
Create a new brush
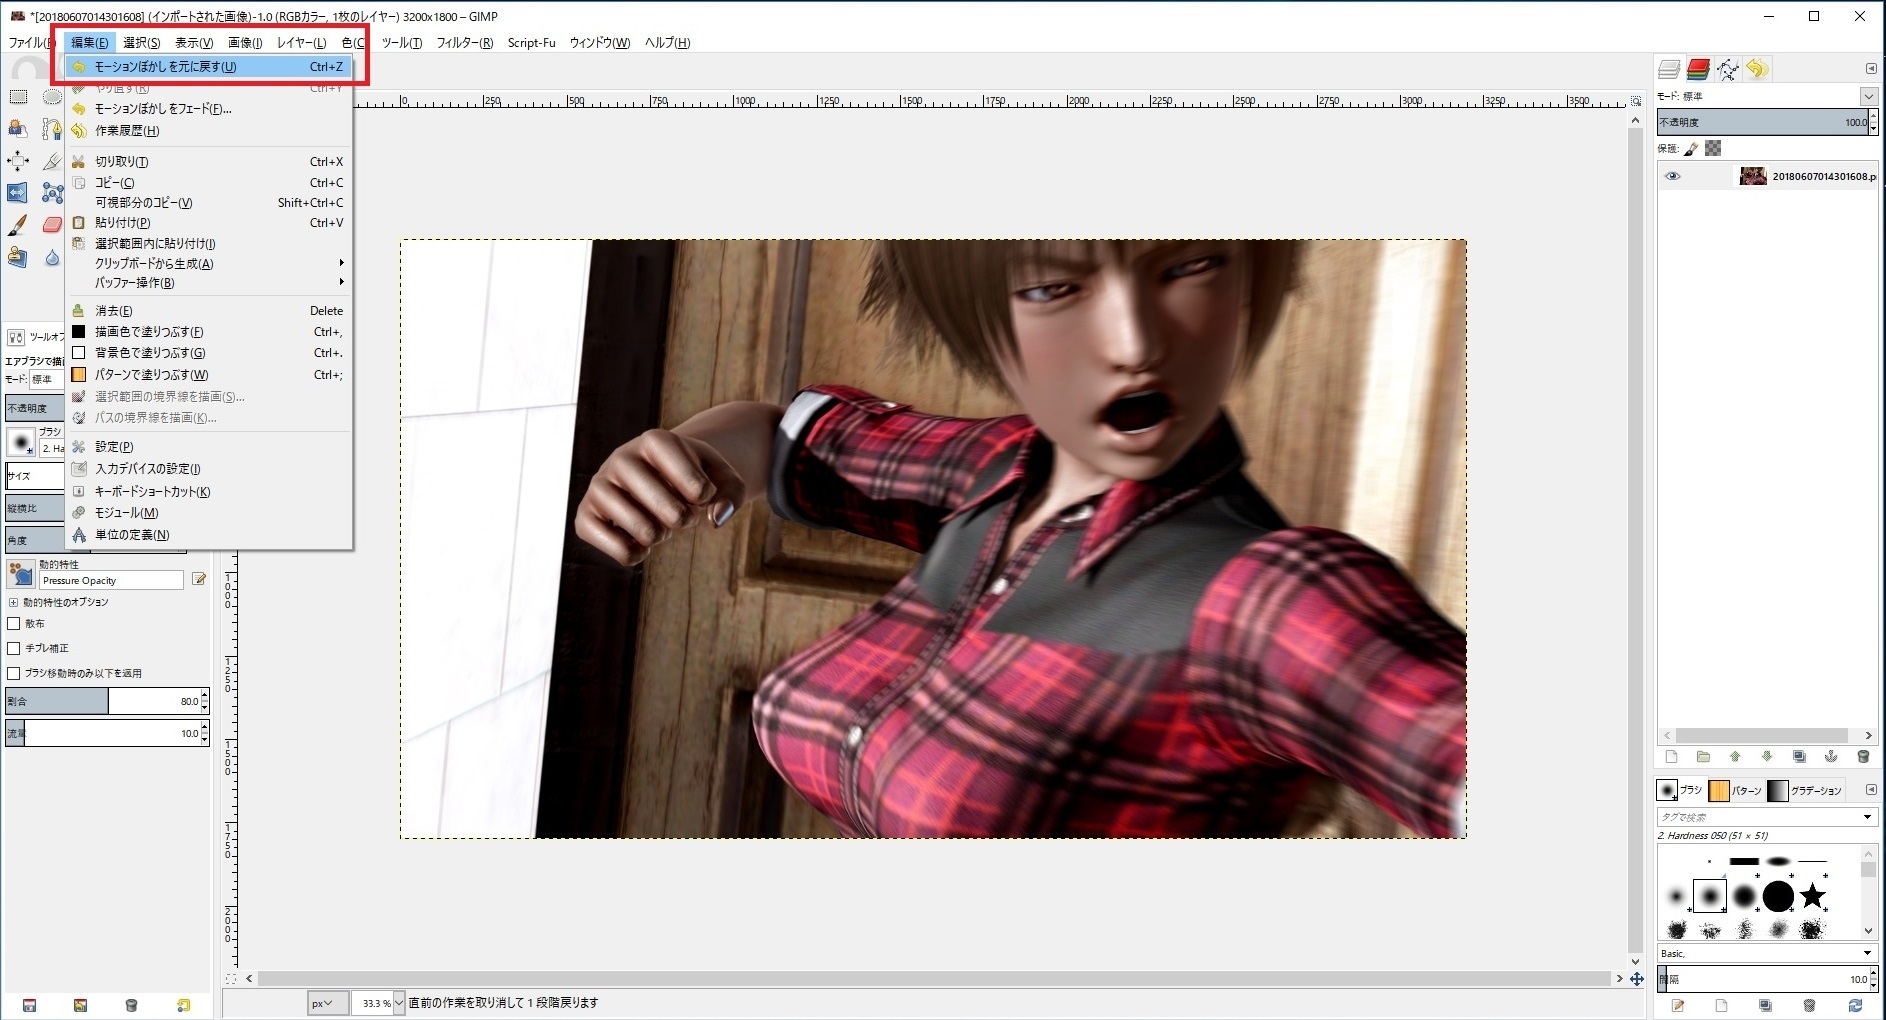tap(1721, 1005)
